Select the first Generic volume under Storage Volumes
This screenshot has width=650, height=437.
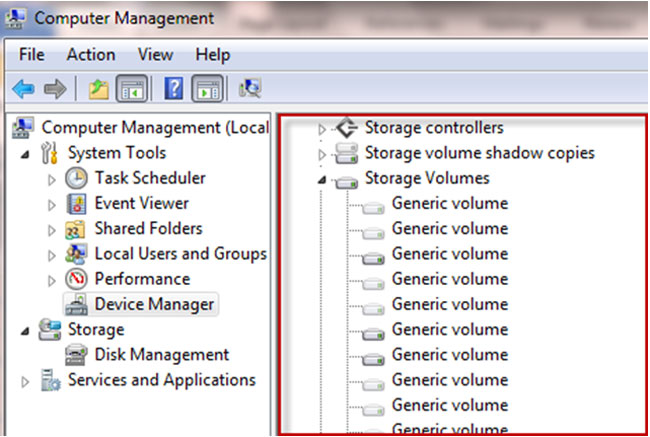coord(449,204)
